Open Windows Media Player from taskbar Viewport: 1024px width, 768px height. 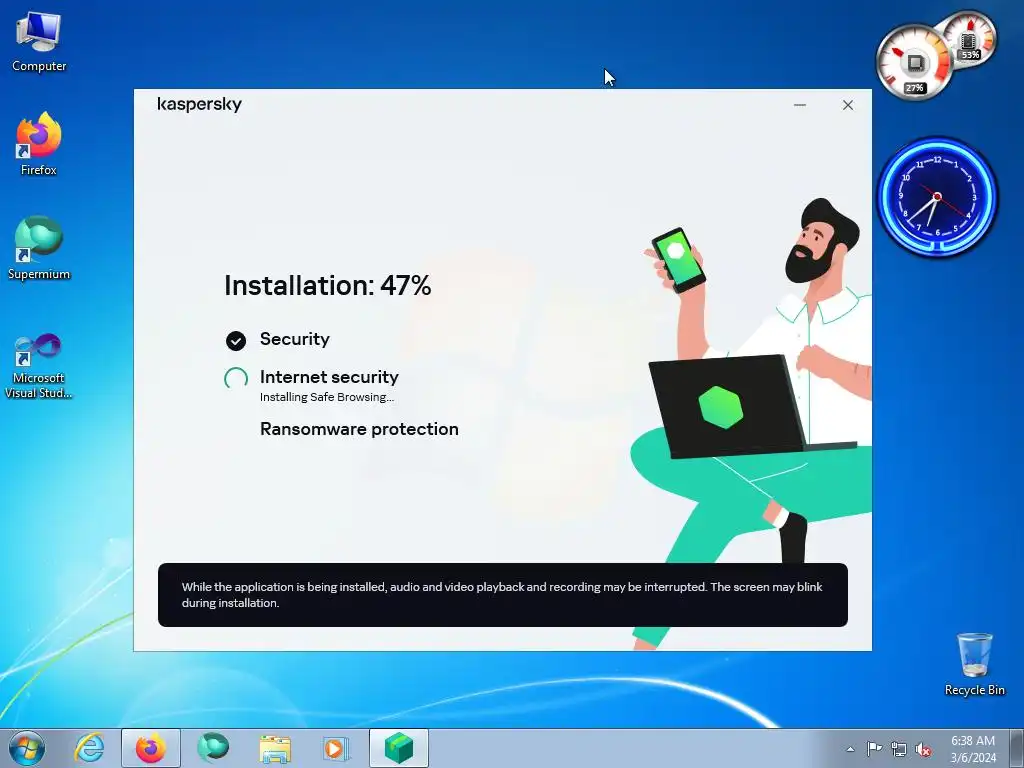click(x=336, y=748)
